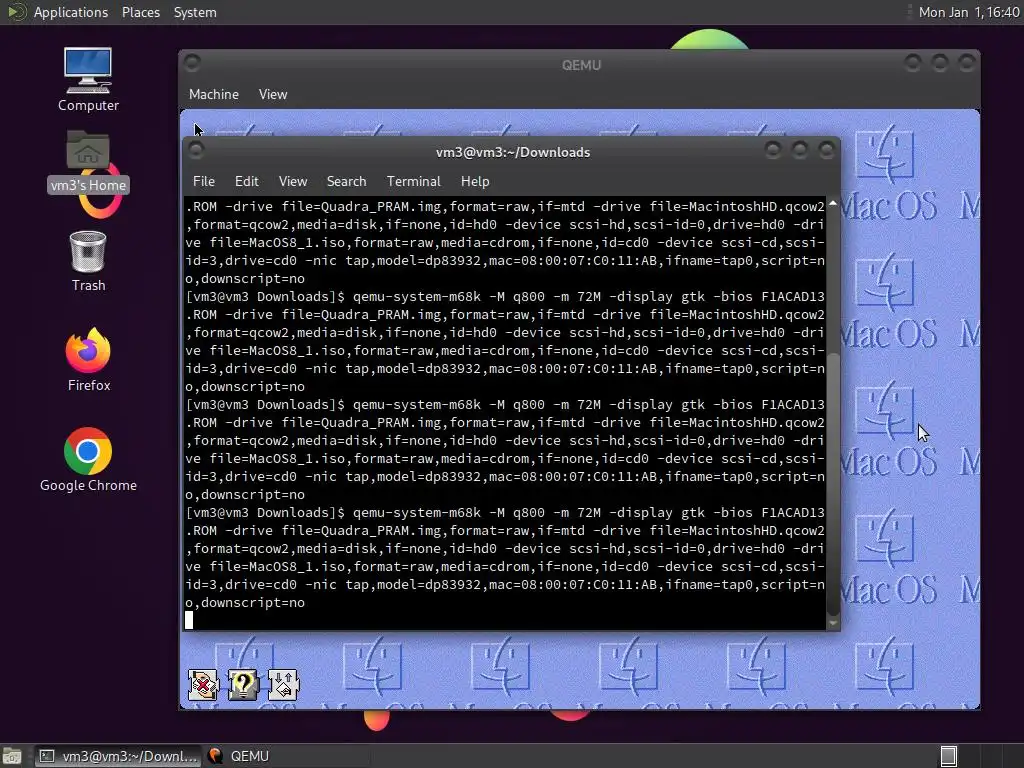The image size is (1024, 768).
Task: Click the show-desktop icon in bottom panel
Action: pyautogui.click(x=12, y=756)
